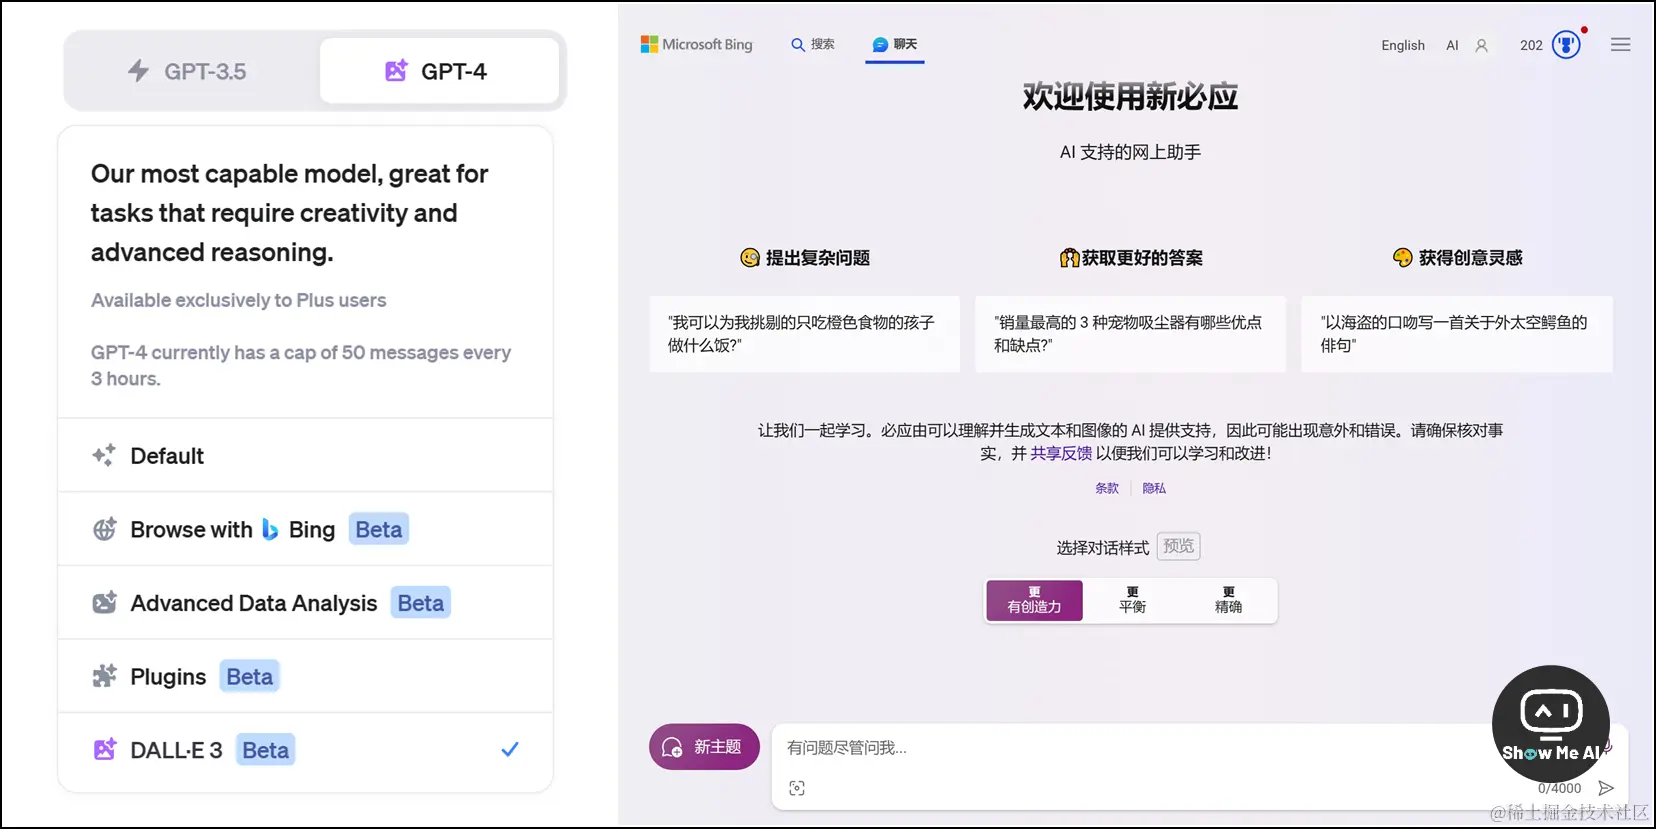Click the GPT-3.5 lightning bolt icon
The width and height of the screenshot is (1656, 829).
click(x=138, y=71)
